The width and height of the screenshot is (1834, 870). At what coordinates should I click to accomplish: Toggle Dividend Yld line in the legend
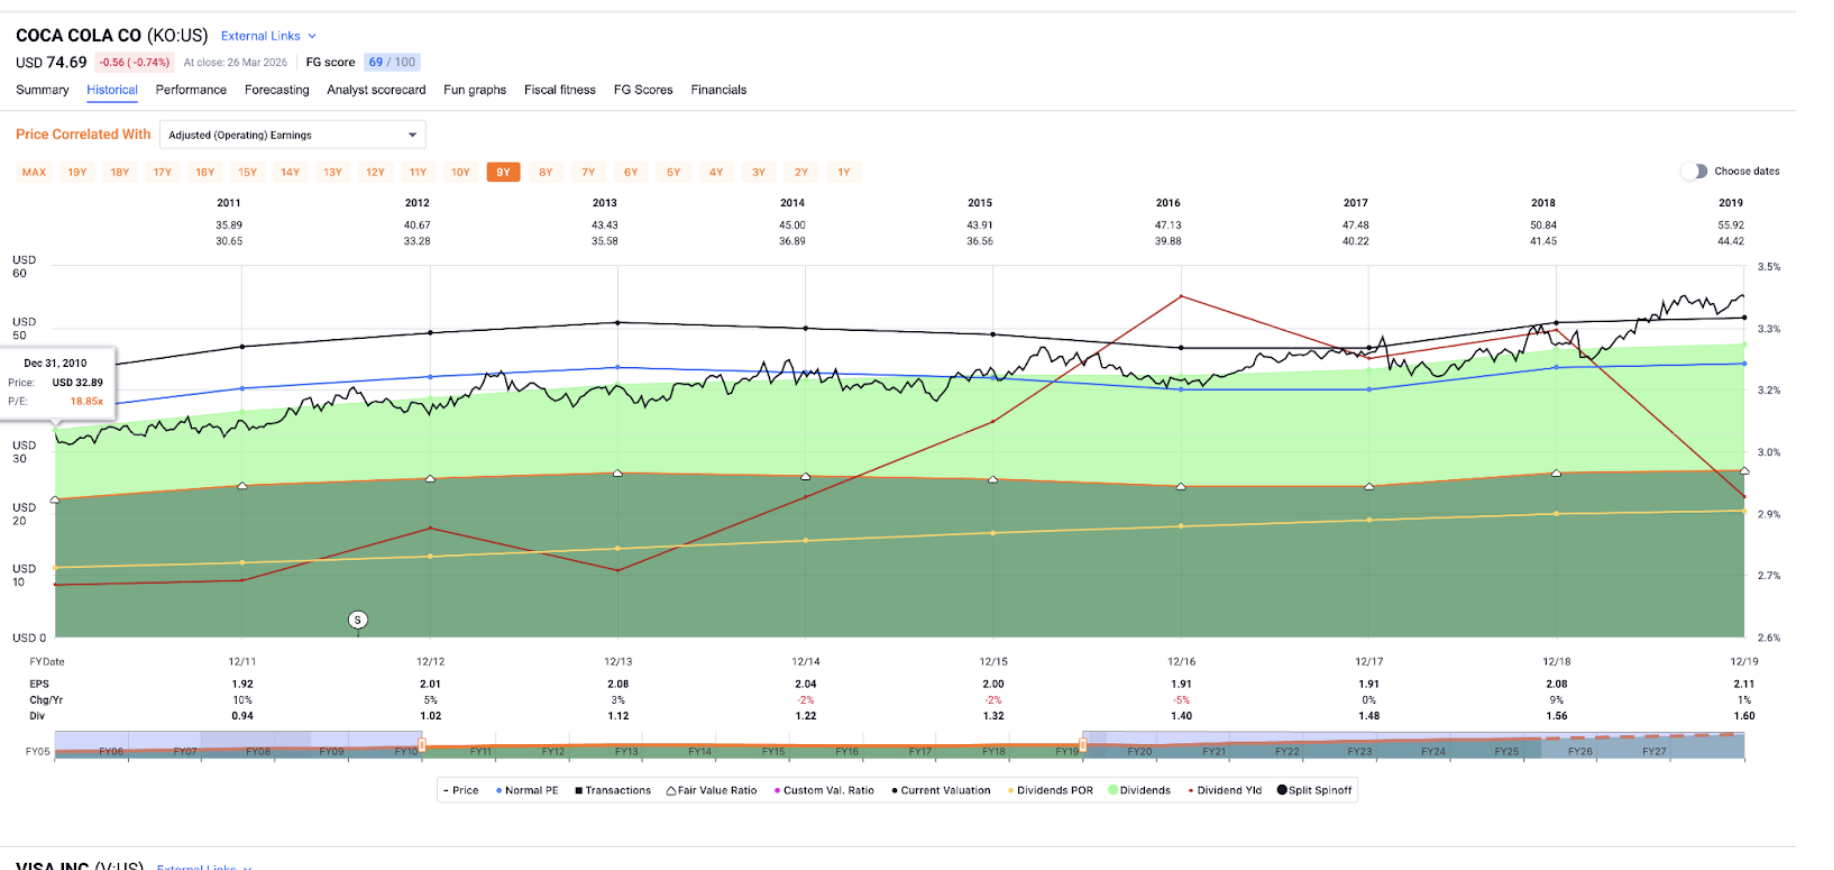click(1225, 790)
